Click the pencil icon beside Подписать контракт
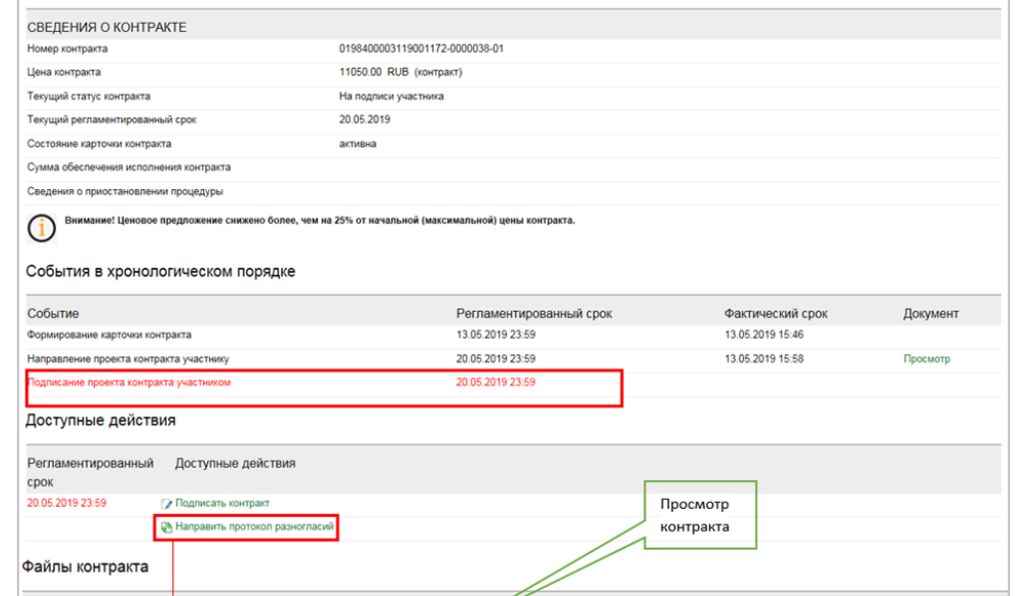This screenshot has height=596, width=1024. [x=167, y=503]
